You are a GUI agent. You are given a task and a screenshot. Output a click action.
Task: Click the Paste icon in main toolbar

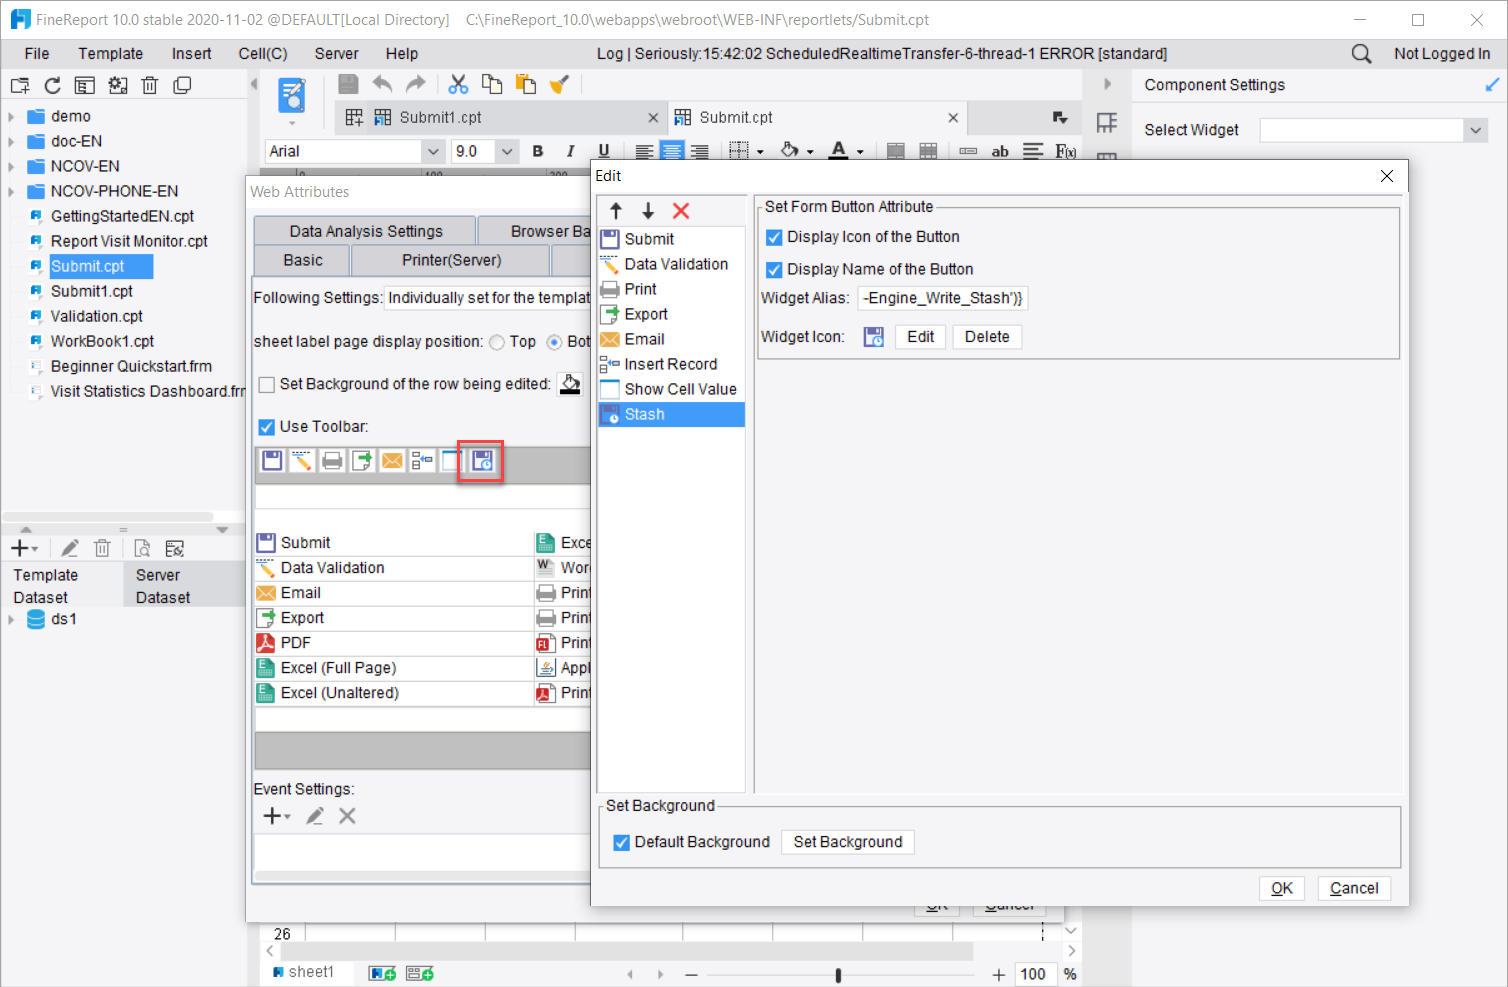[526, 84]
